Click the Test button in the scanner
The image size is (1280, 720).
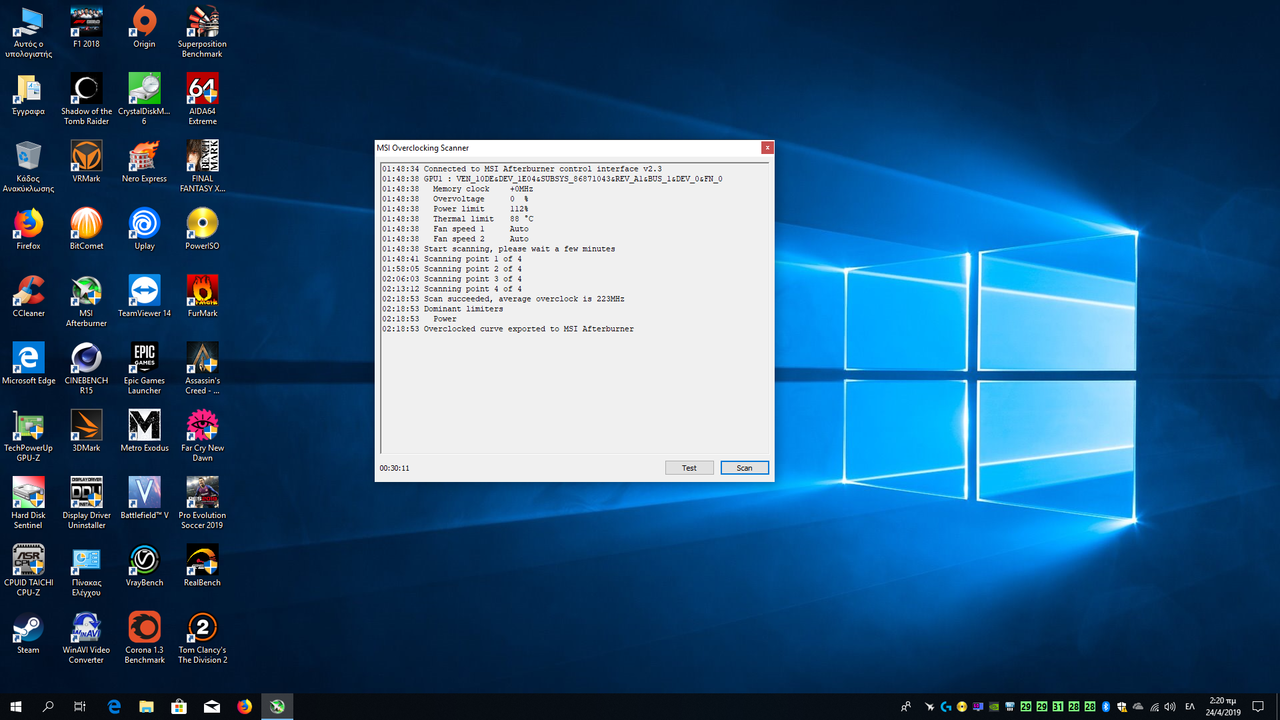pyautogui.click(x=689, y=468)
